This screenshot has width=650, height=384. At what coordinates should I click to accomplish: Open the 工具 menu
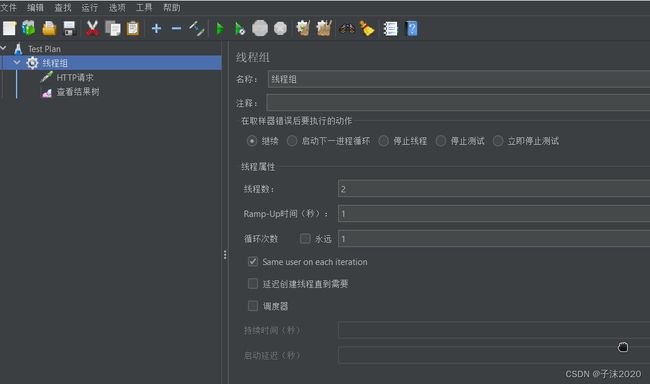144,7
